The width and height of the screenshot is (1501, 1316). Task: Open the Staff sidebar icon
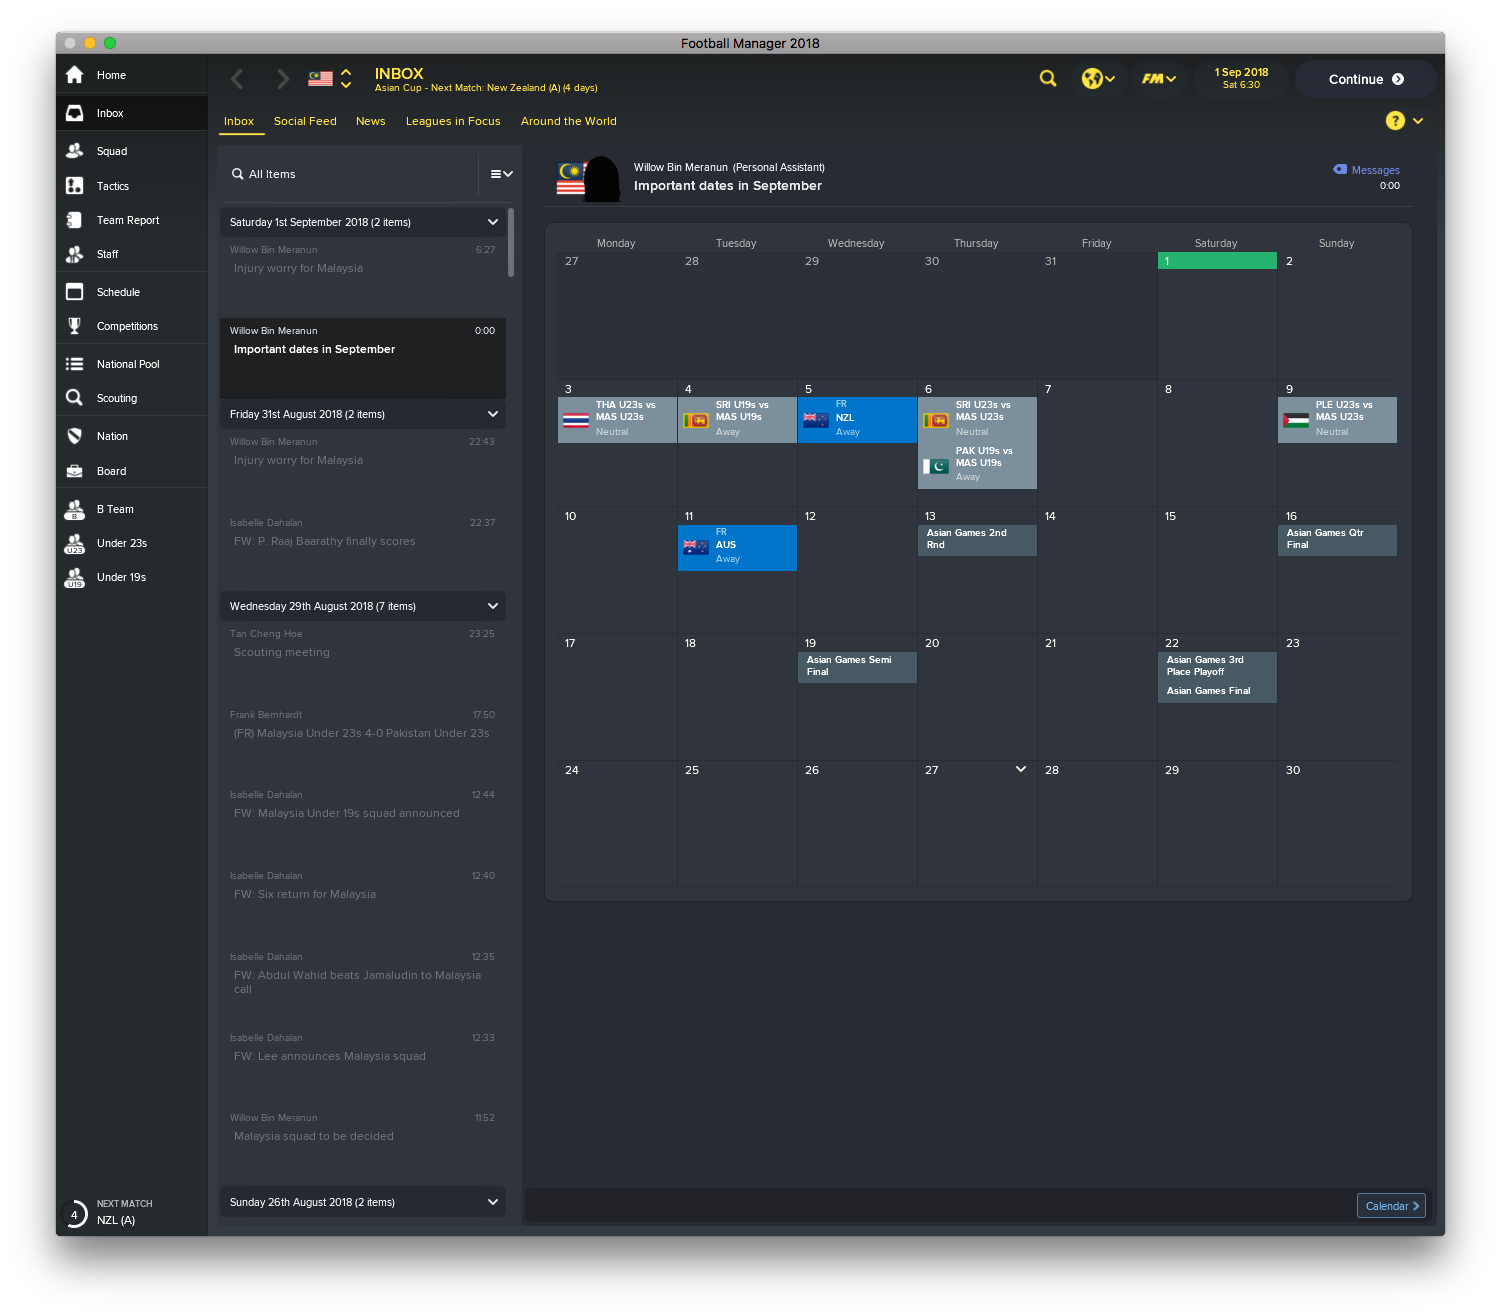[x=74, y=254]
